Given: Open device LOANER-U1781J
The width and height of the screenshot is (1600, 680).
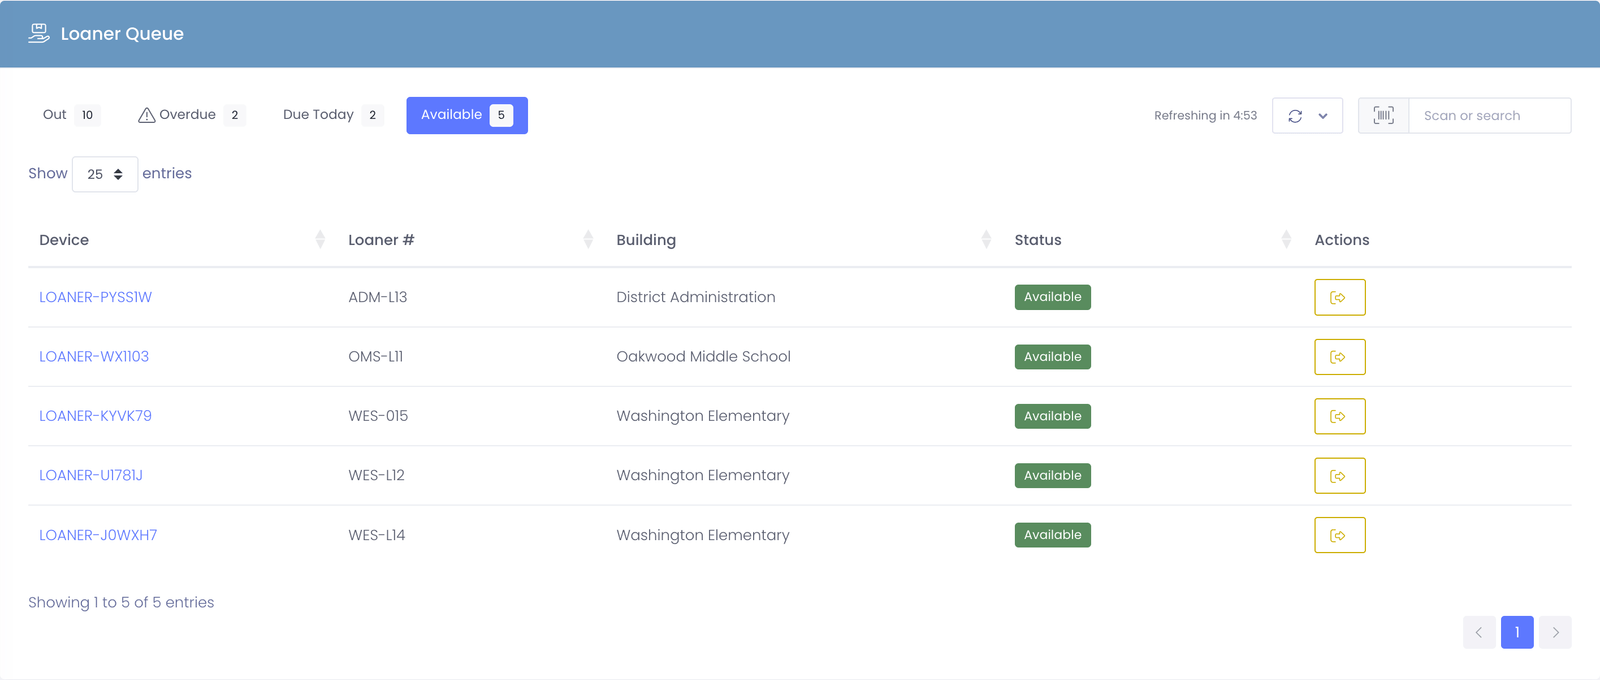Looking at the screenshot, I should pyautogui.click(x=91, y=475).
